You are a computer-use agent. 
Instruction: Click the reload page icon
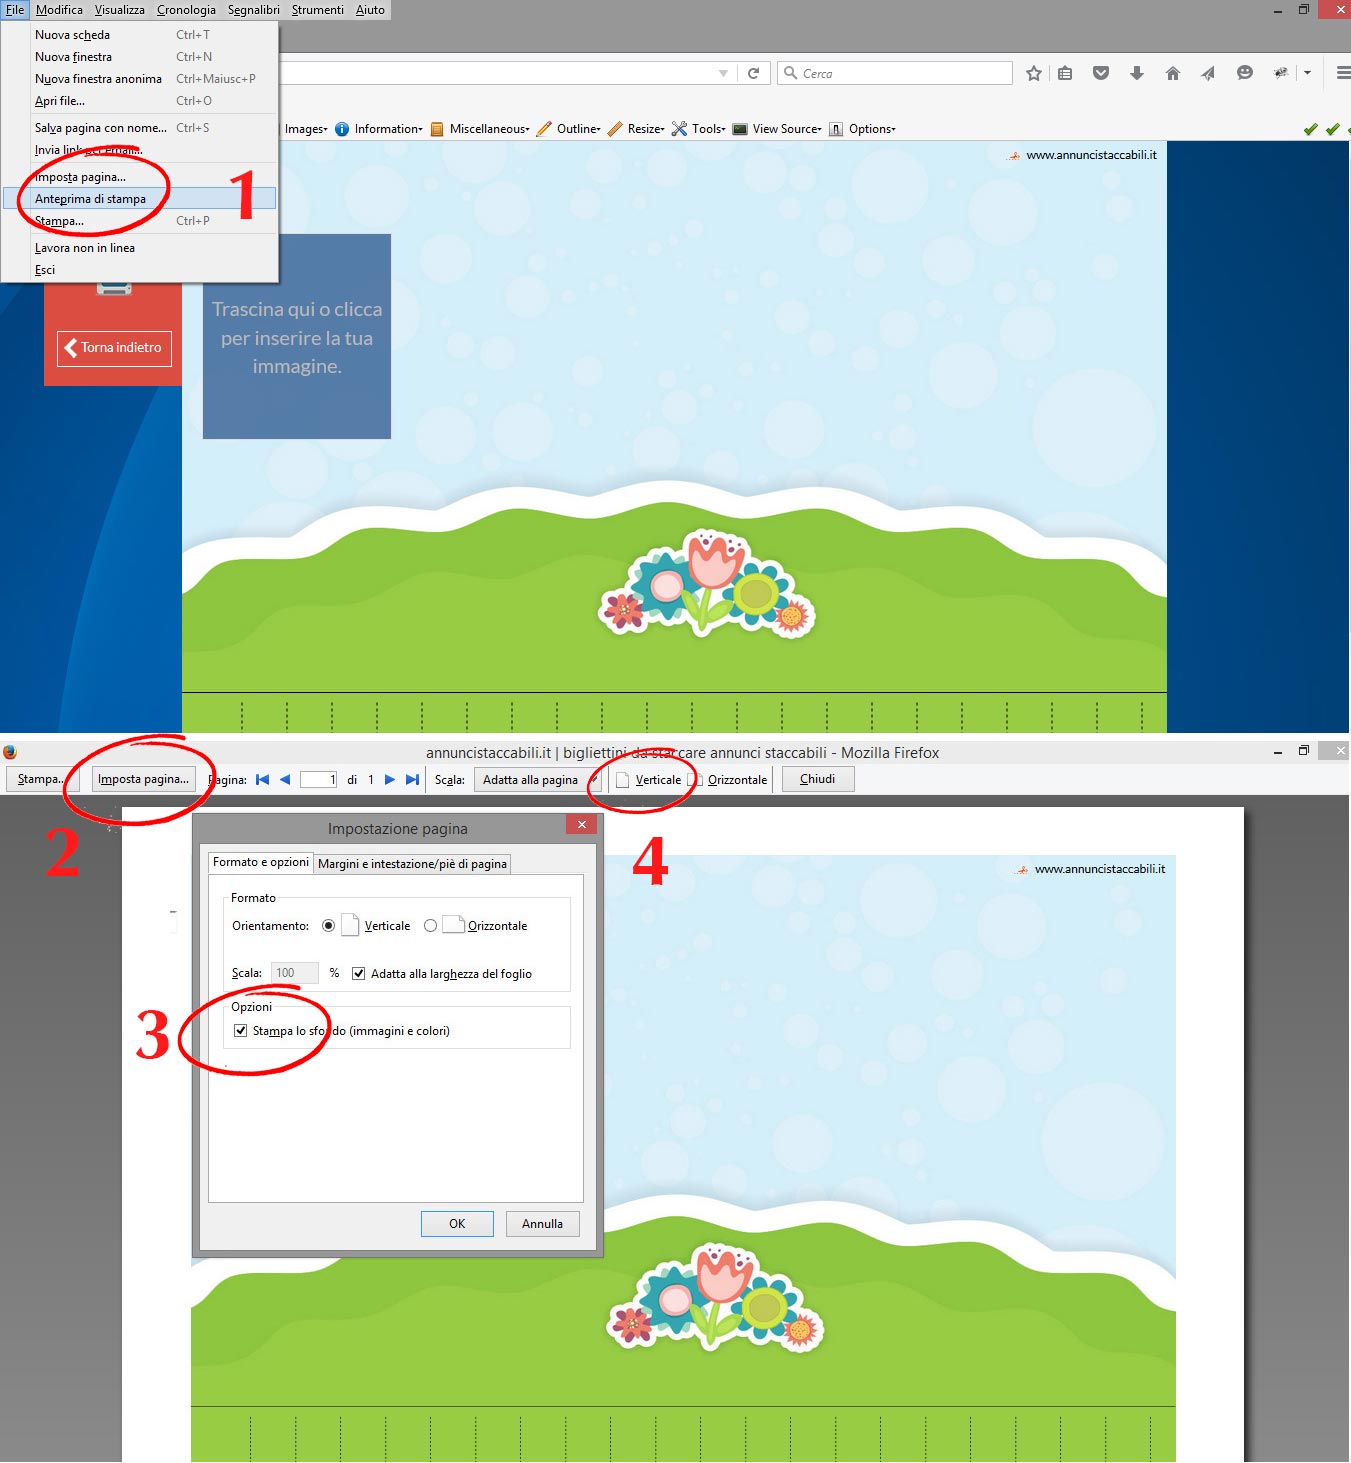[x=753, y=73]
